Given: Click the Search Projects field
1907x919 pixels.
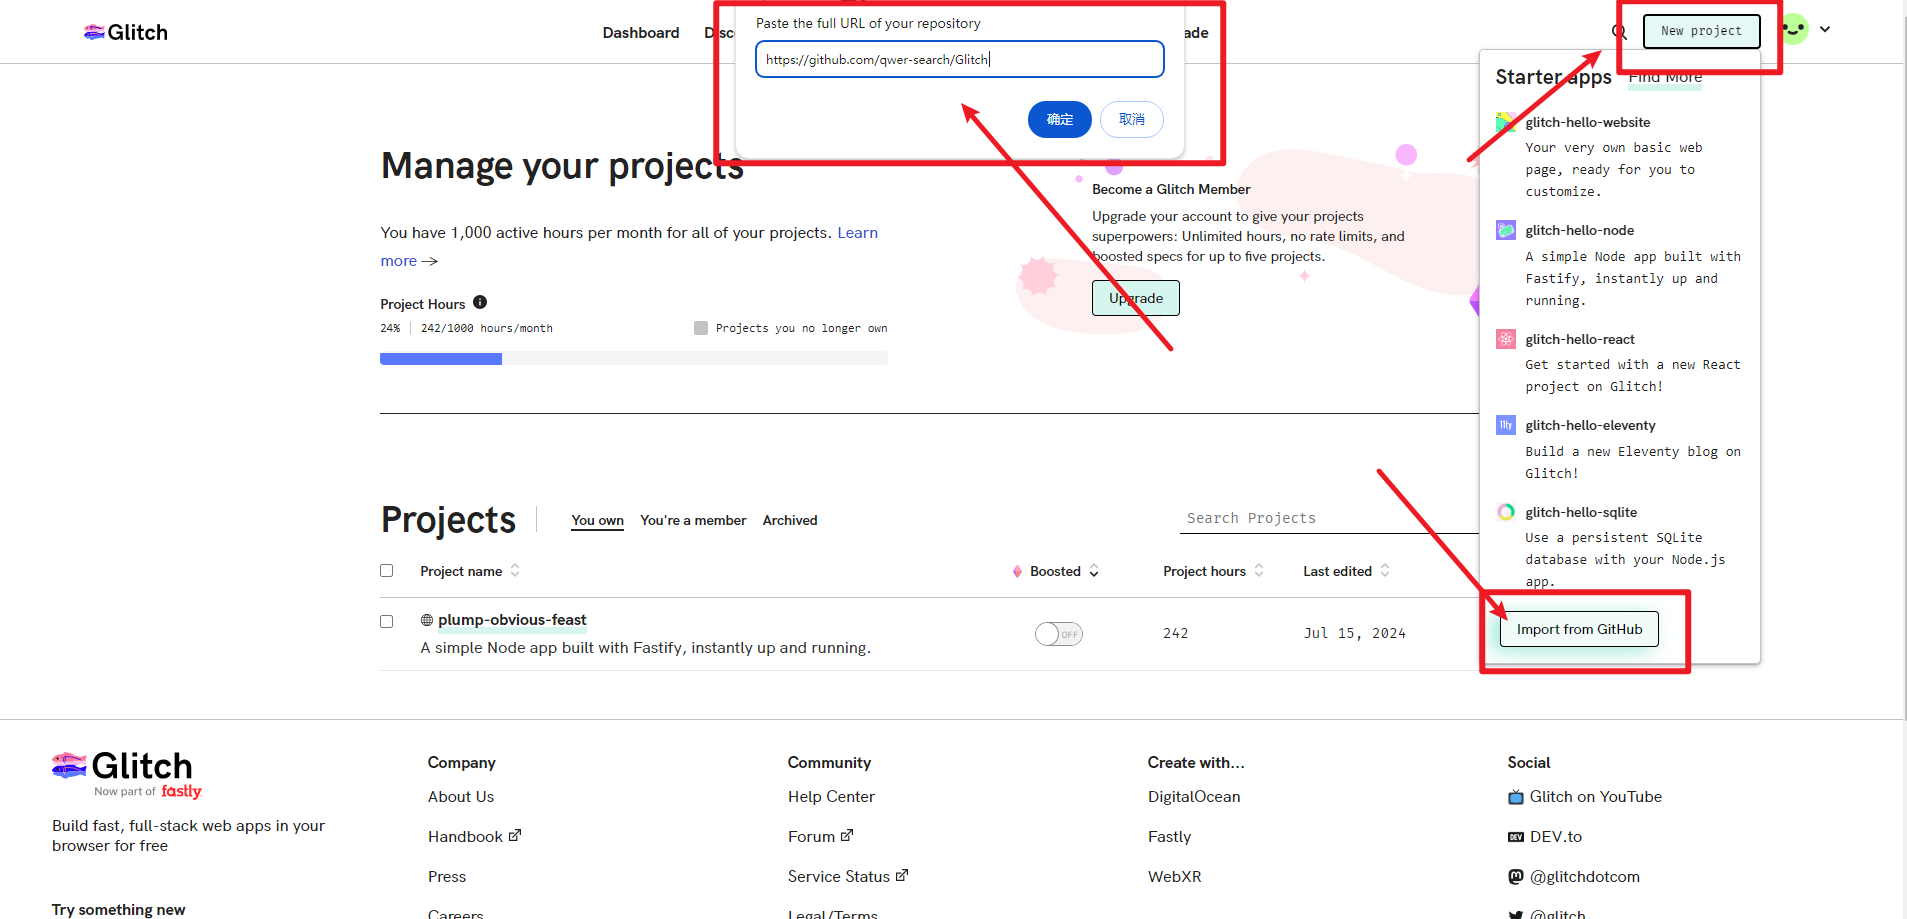Looking at the screenshot, I should [1329, 518].
